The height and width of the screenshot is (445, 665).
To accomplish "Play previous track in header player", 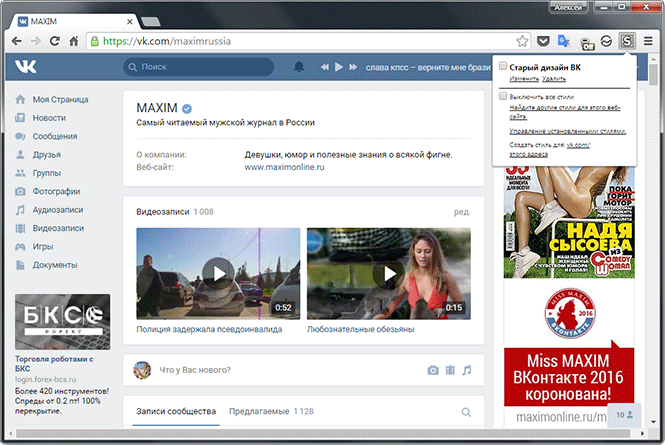I will (x=325, y=67).
